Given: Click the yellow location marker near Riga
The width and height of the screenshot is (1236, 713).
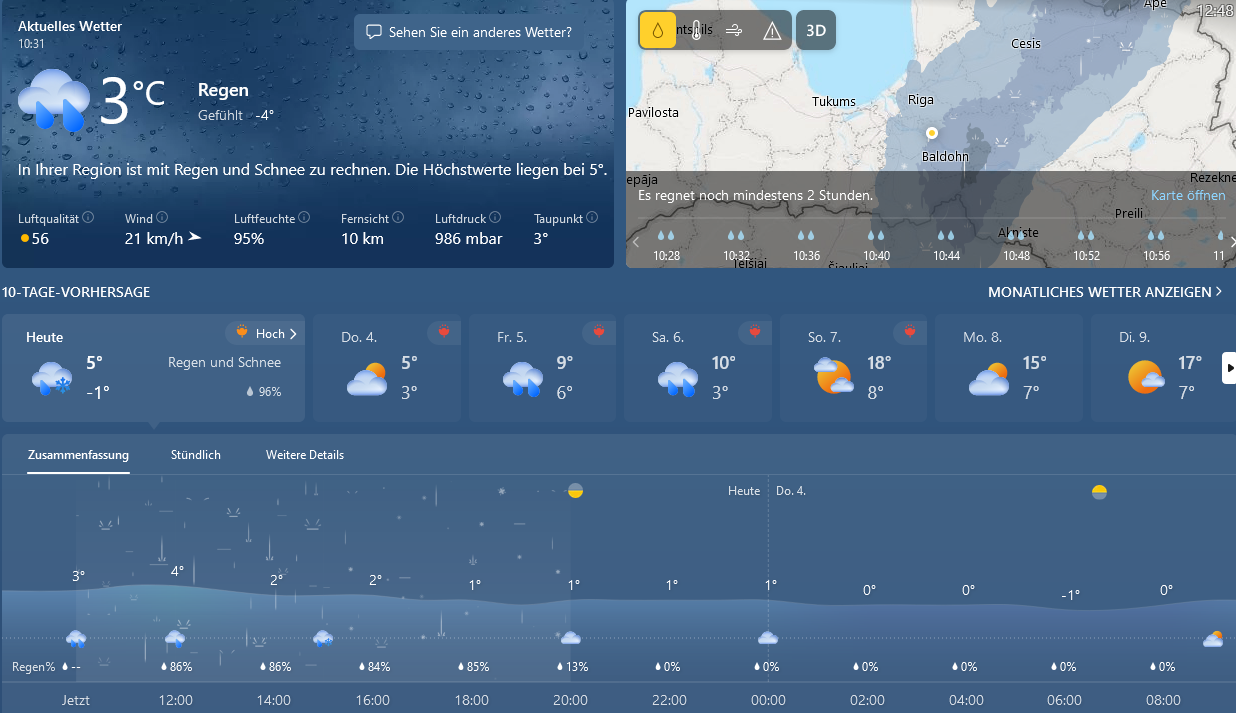Looking at the screenshot, I should click(931, 132).
